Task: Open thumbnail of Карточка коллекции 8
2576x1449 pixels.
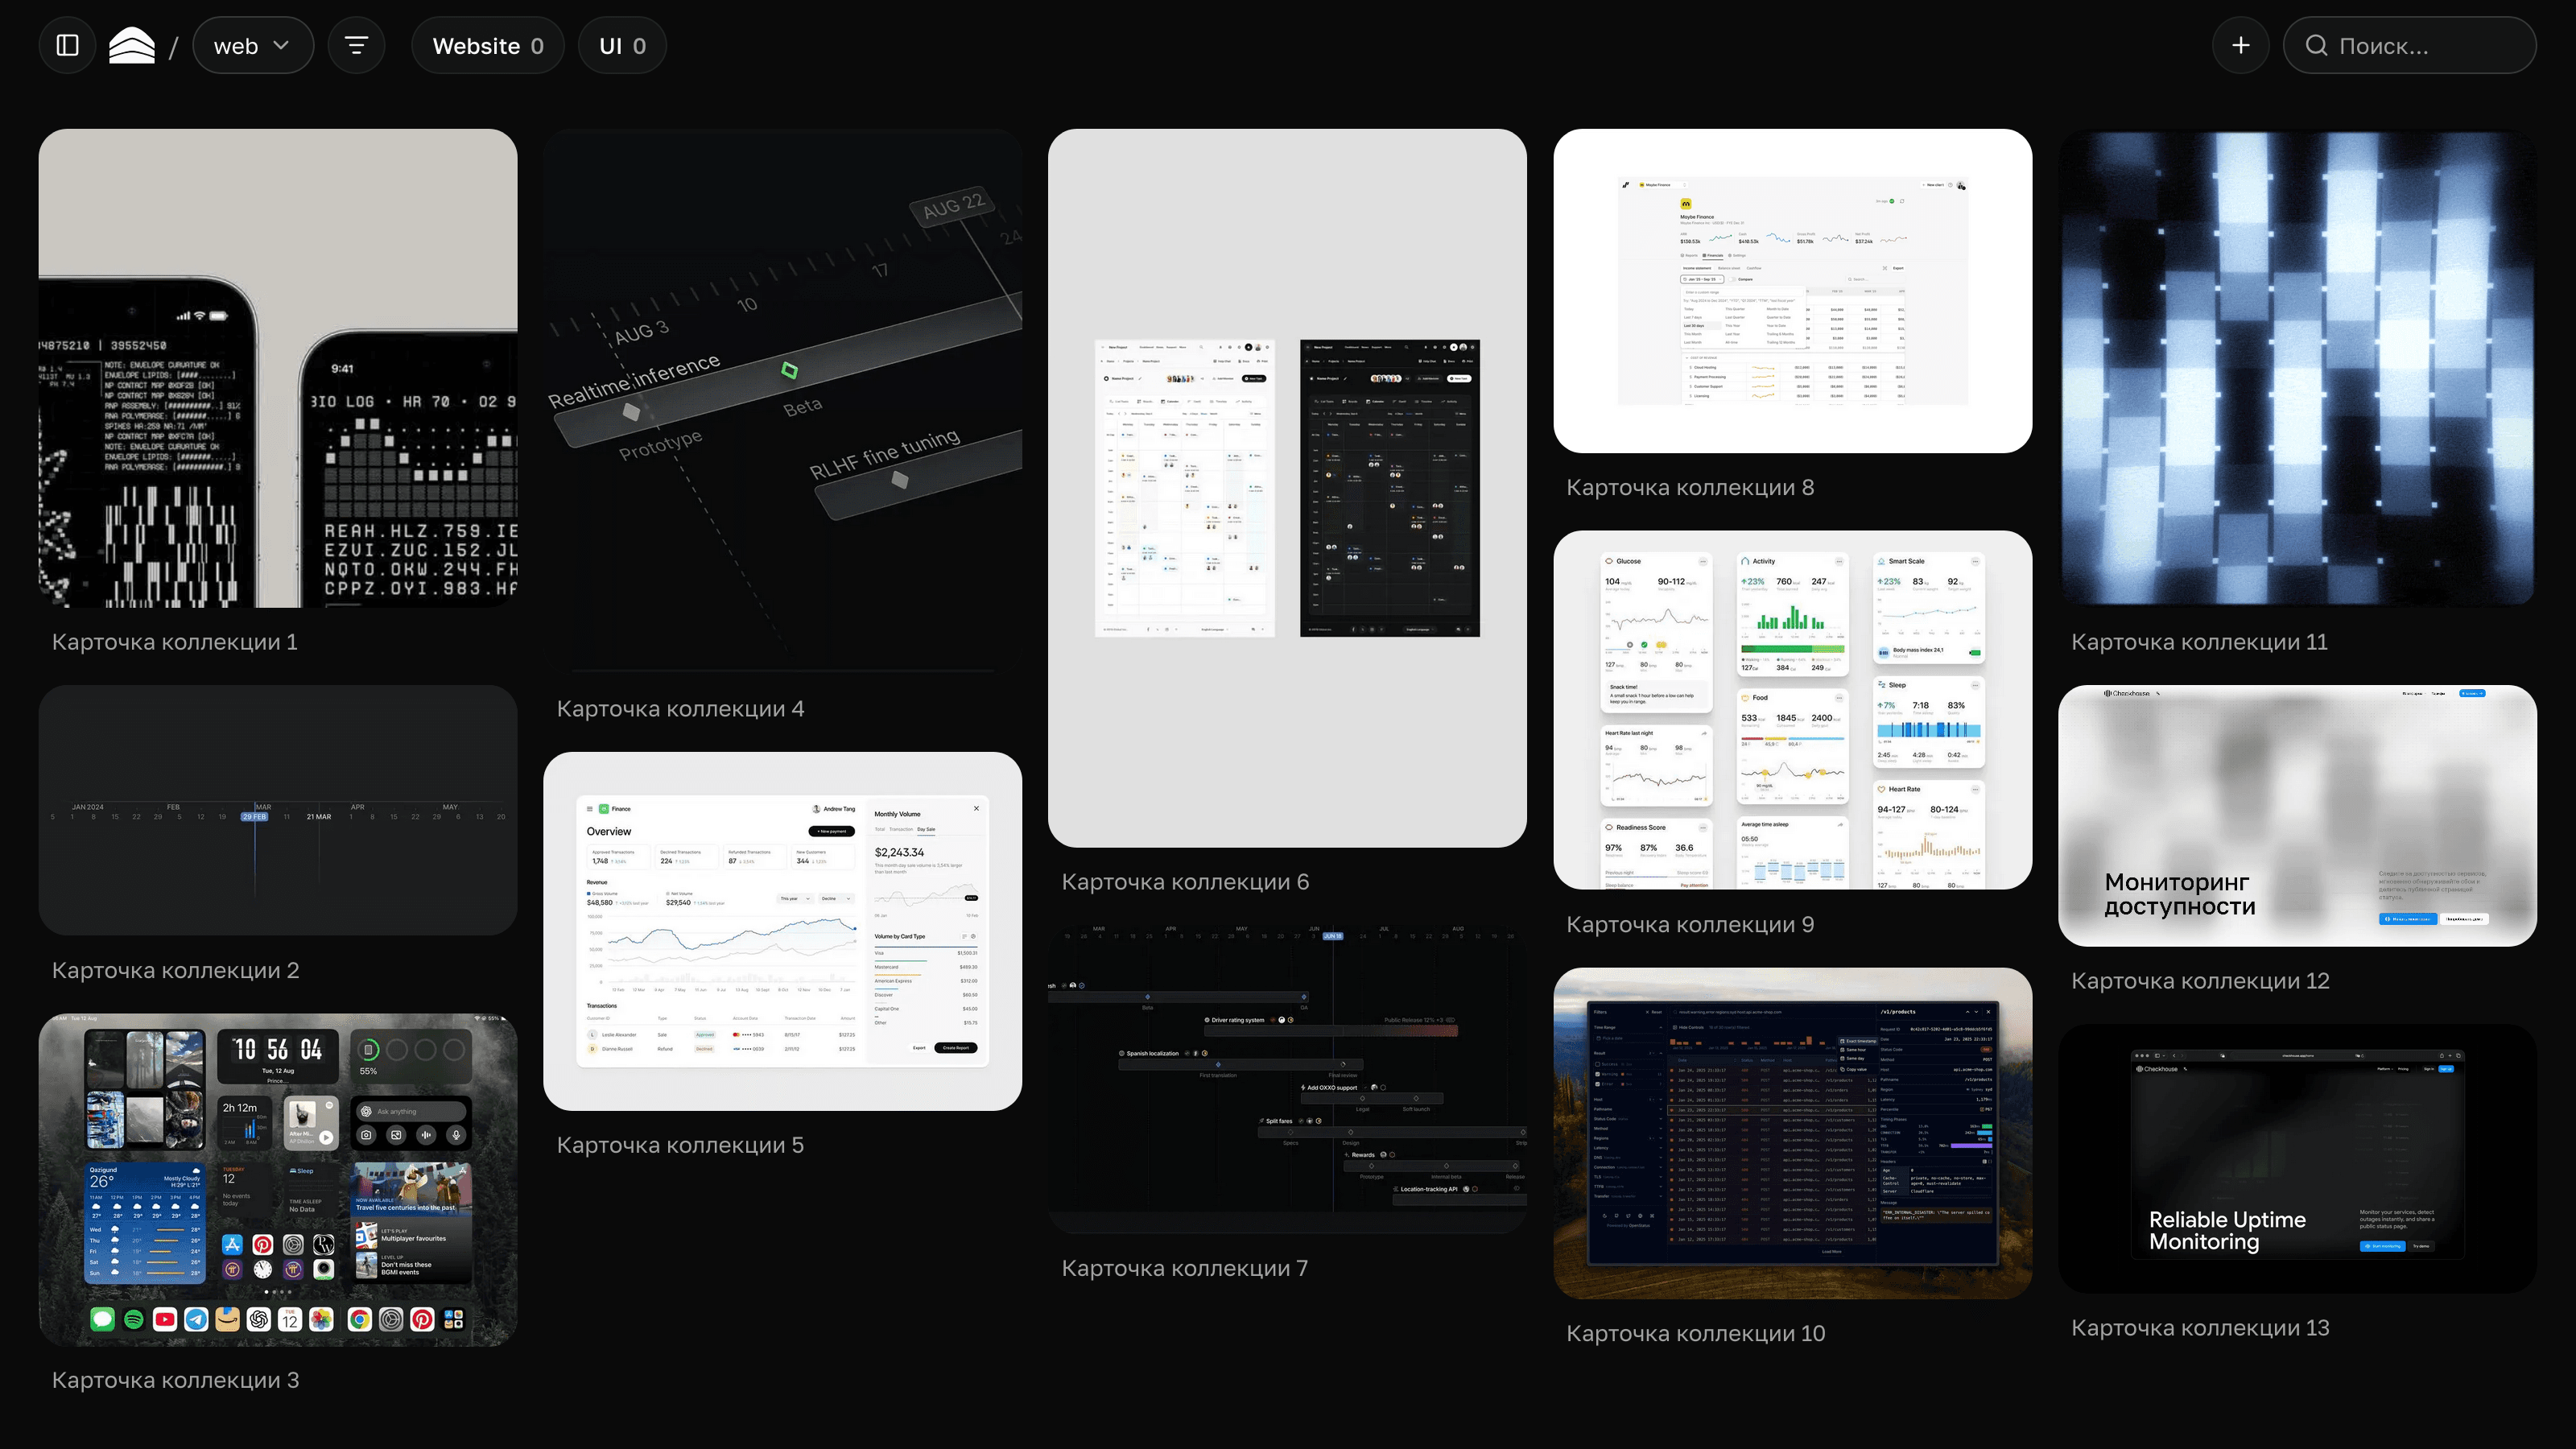Action: pyautogui.click(x=1793, y=291)
